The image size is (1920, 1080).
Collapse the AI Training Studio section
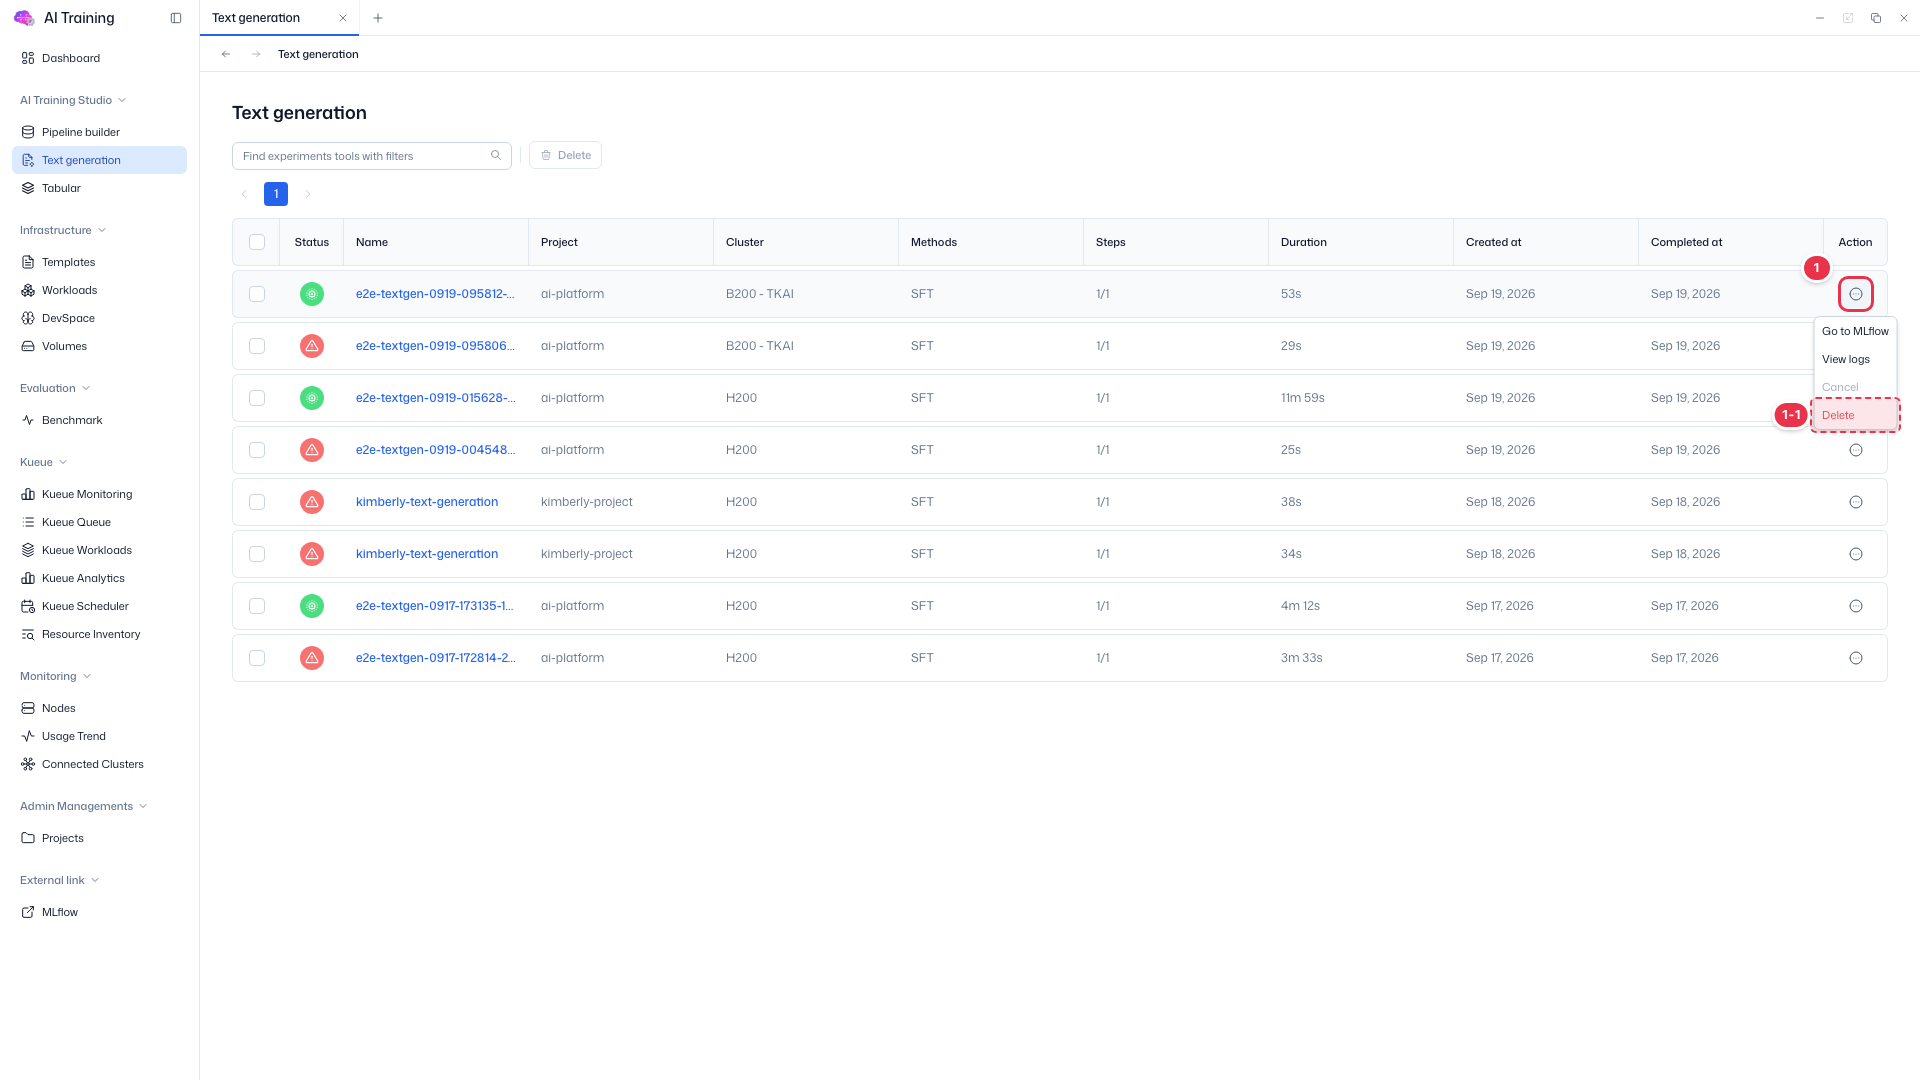pos(73,100)
